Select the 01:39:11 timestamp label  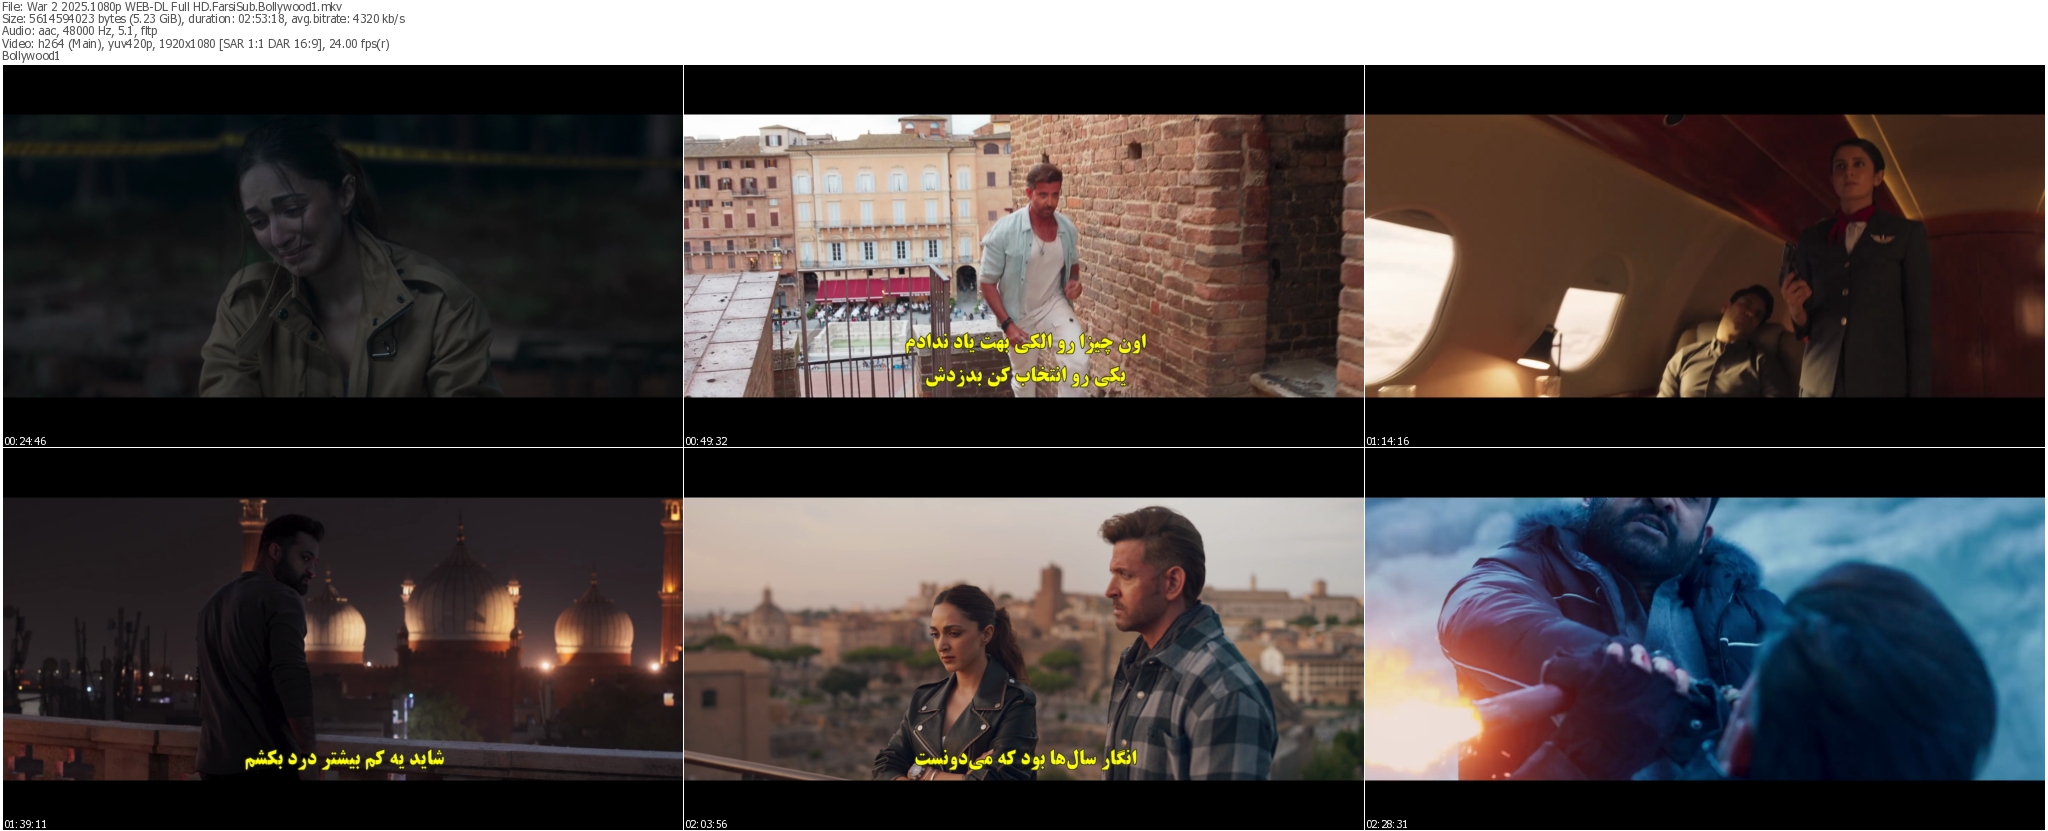point(25,824)
